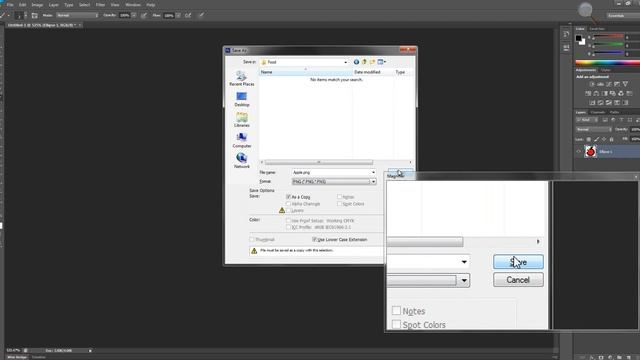Click the foreground color swatch

(578, 38)
